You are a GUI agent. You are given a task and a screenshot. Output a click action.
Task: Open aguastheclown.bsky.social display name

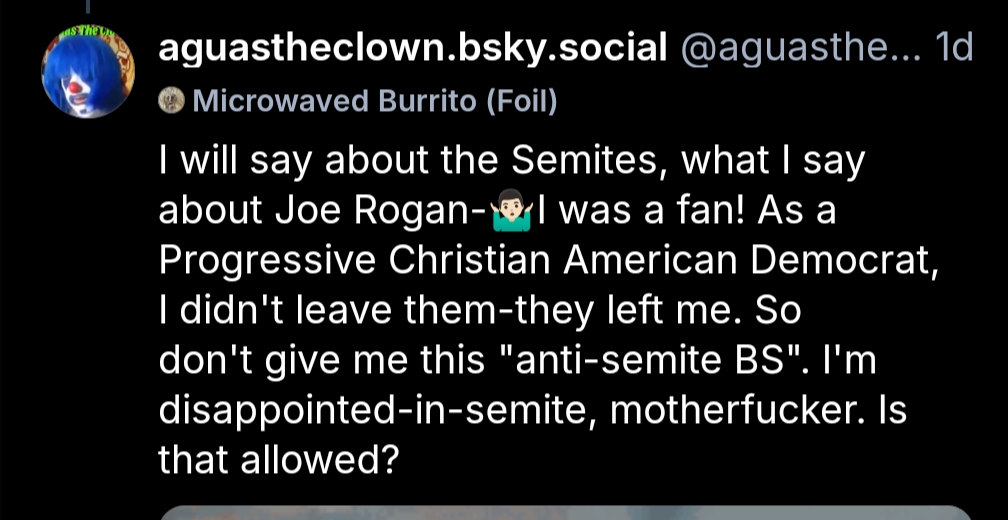tap(412, 47)
